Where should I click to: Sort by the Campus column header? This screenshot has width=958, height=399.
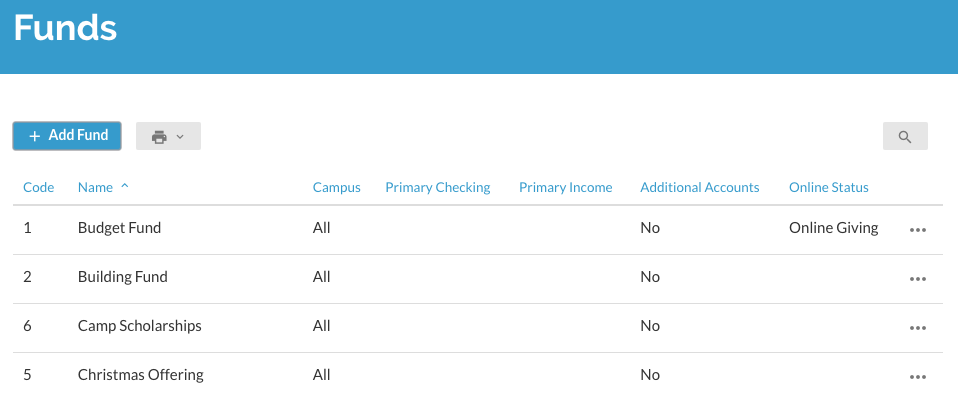(337, 188)
